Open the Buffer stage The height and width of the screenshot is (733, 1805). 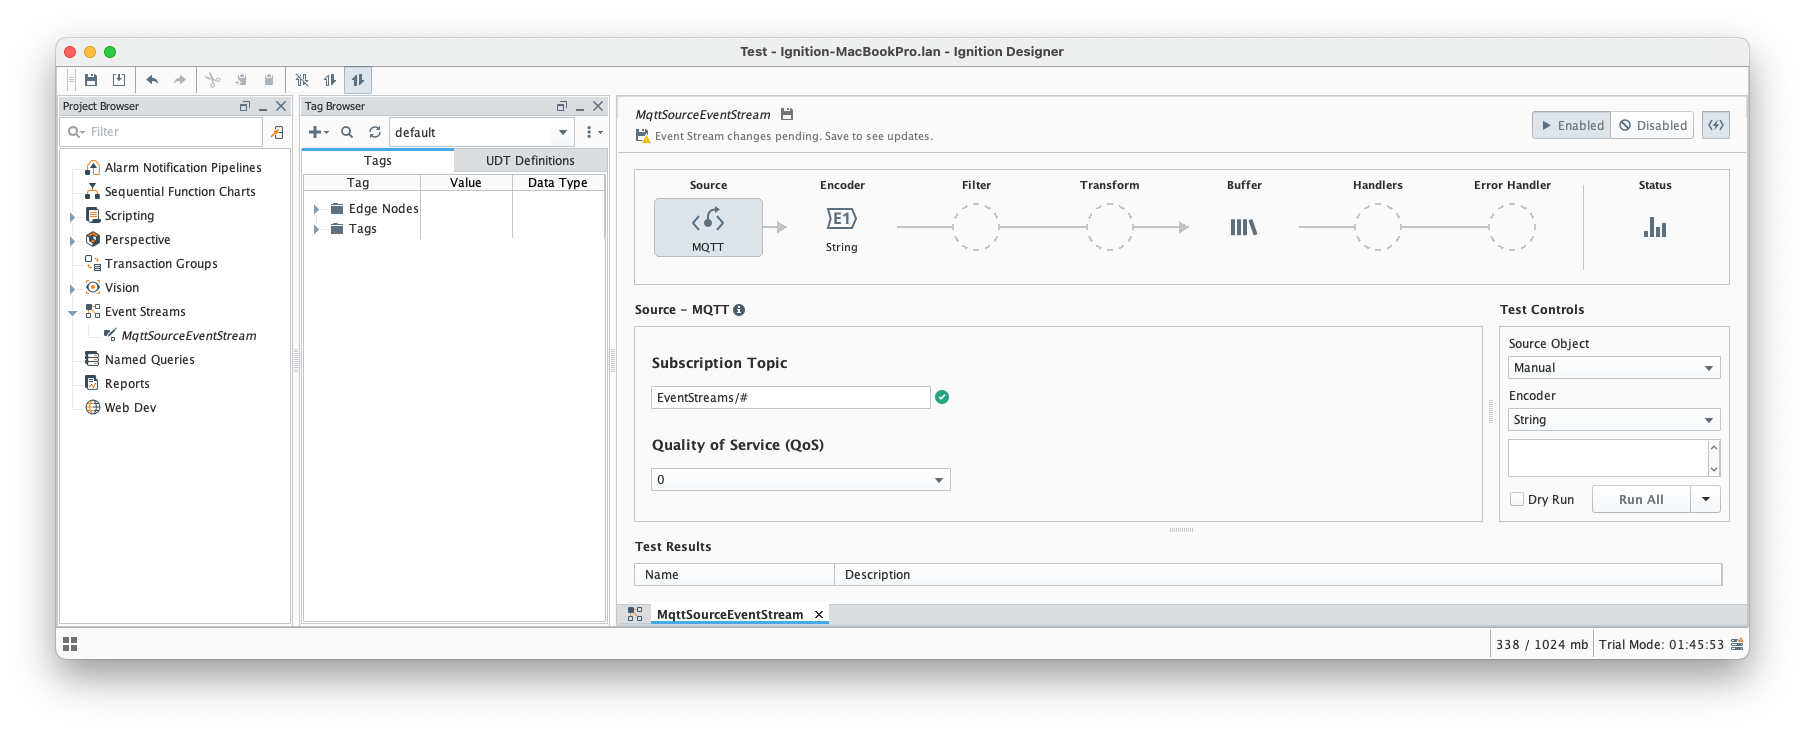[1244, 228]
